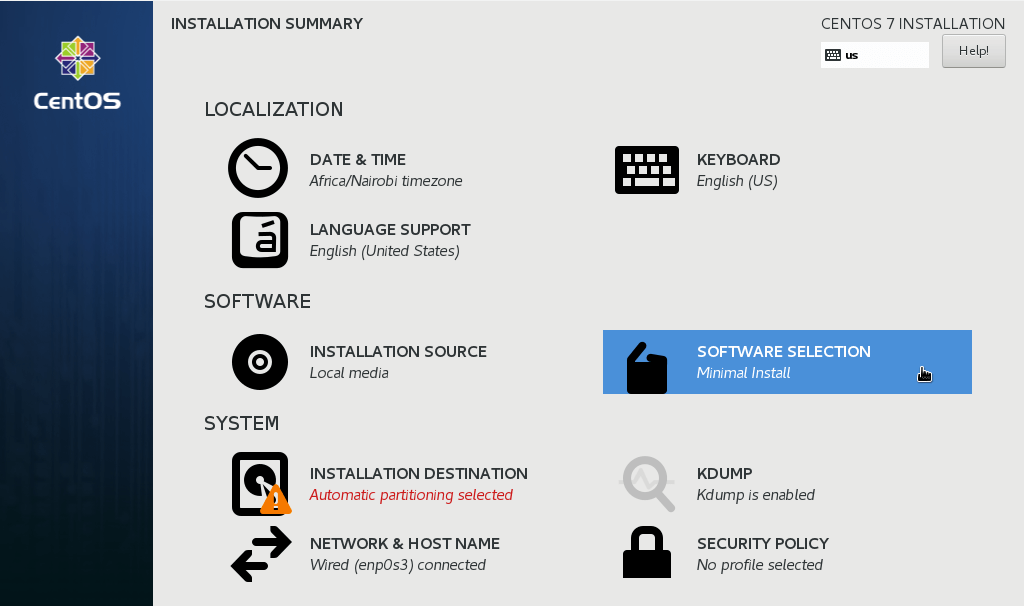
Task: Open the Help! button
Action: pos(974,51)
